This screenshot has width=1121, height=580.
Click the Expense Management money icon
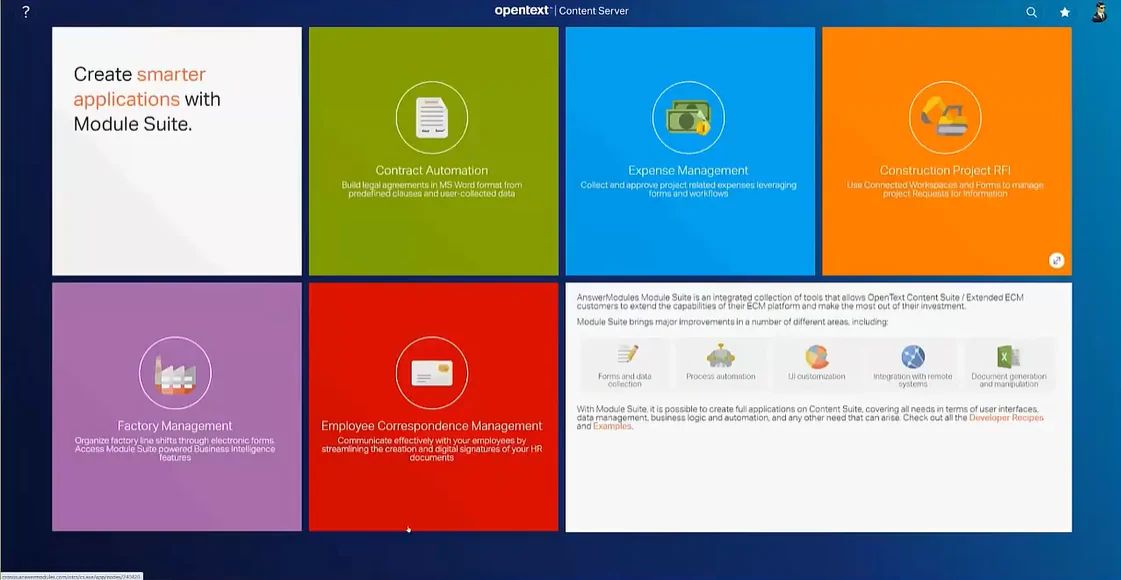[x=688, y=117]
